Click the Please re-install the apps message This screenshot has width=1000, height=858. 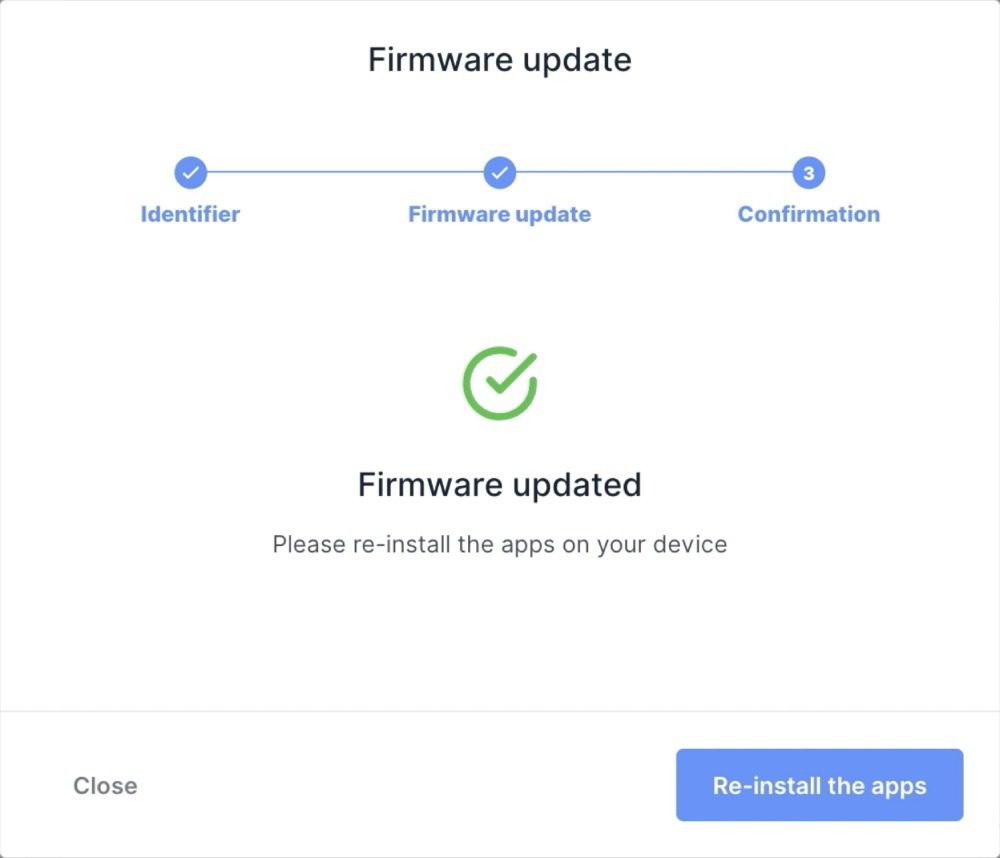click(499, 545)
